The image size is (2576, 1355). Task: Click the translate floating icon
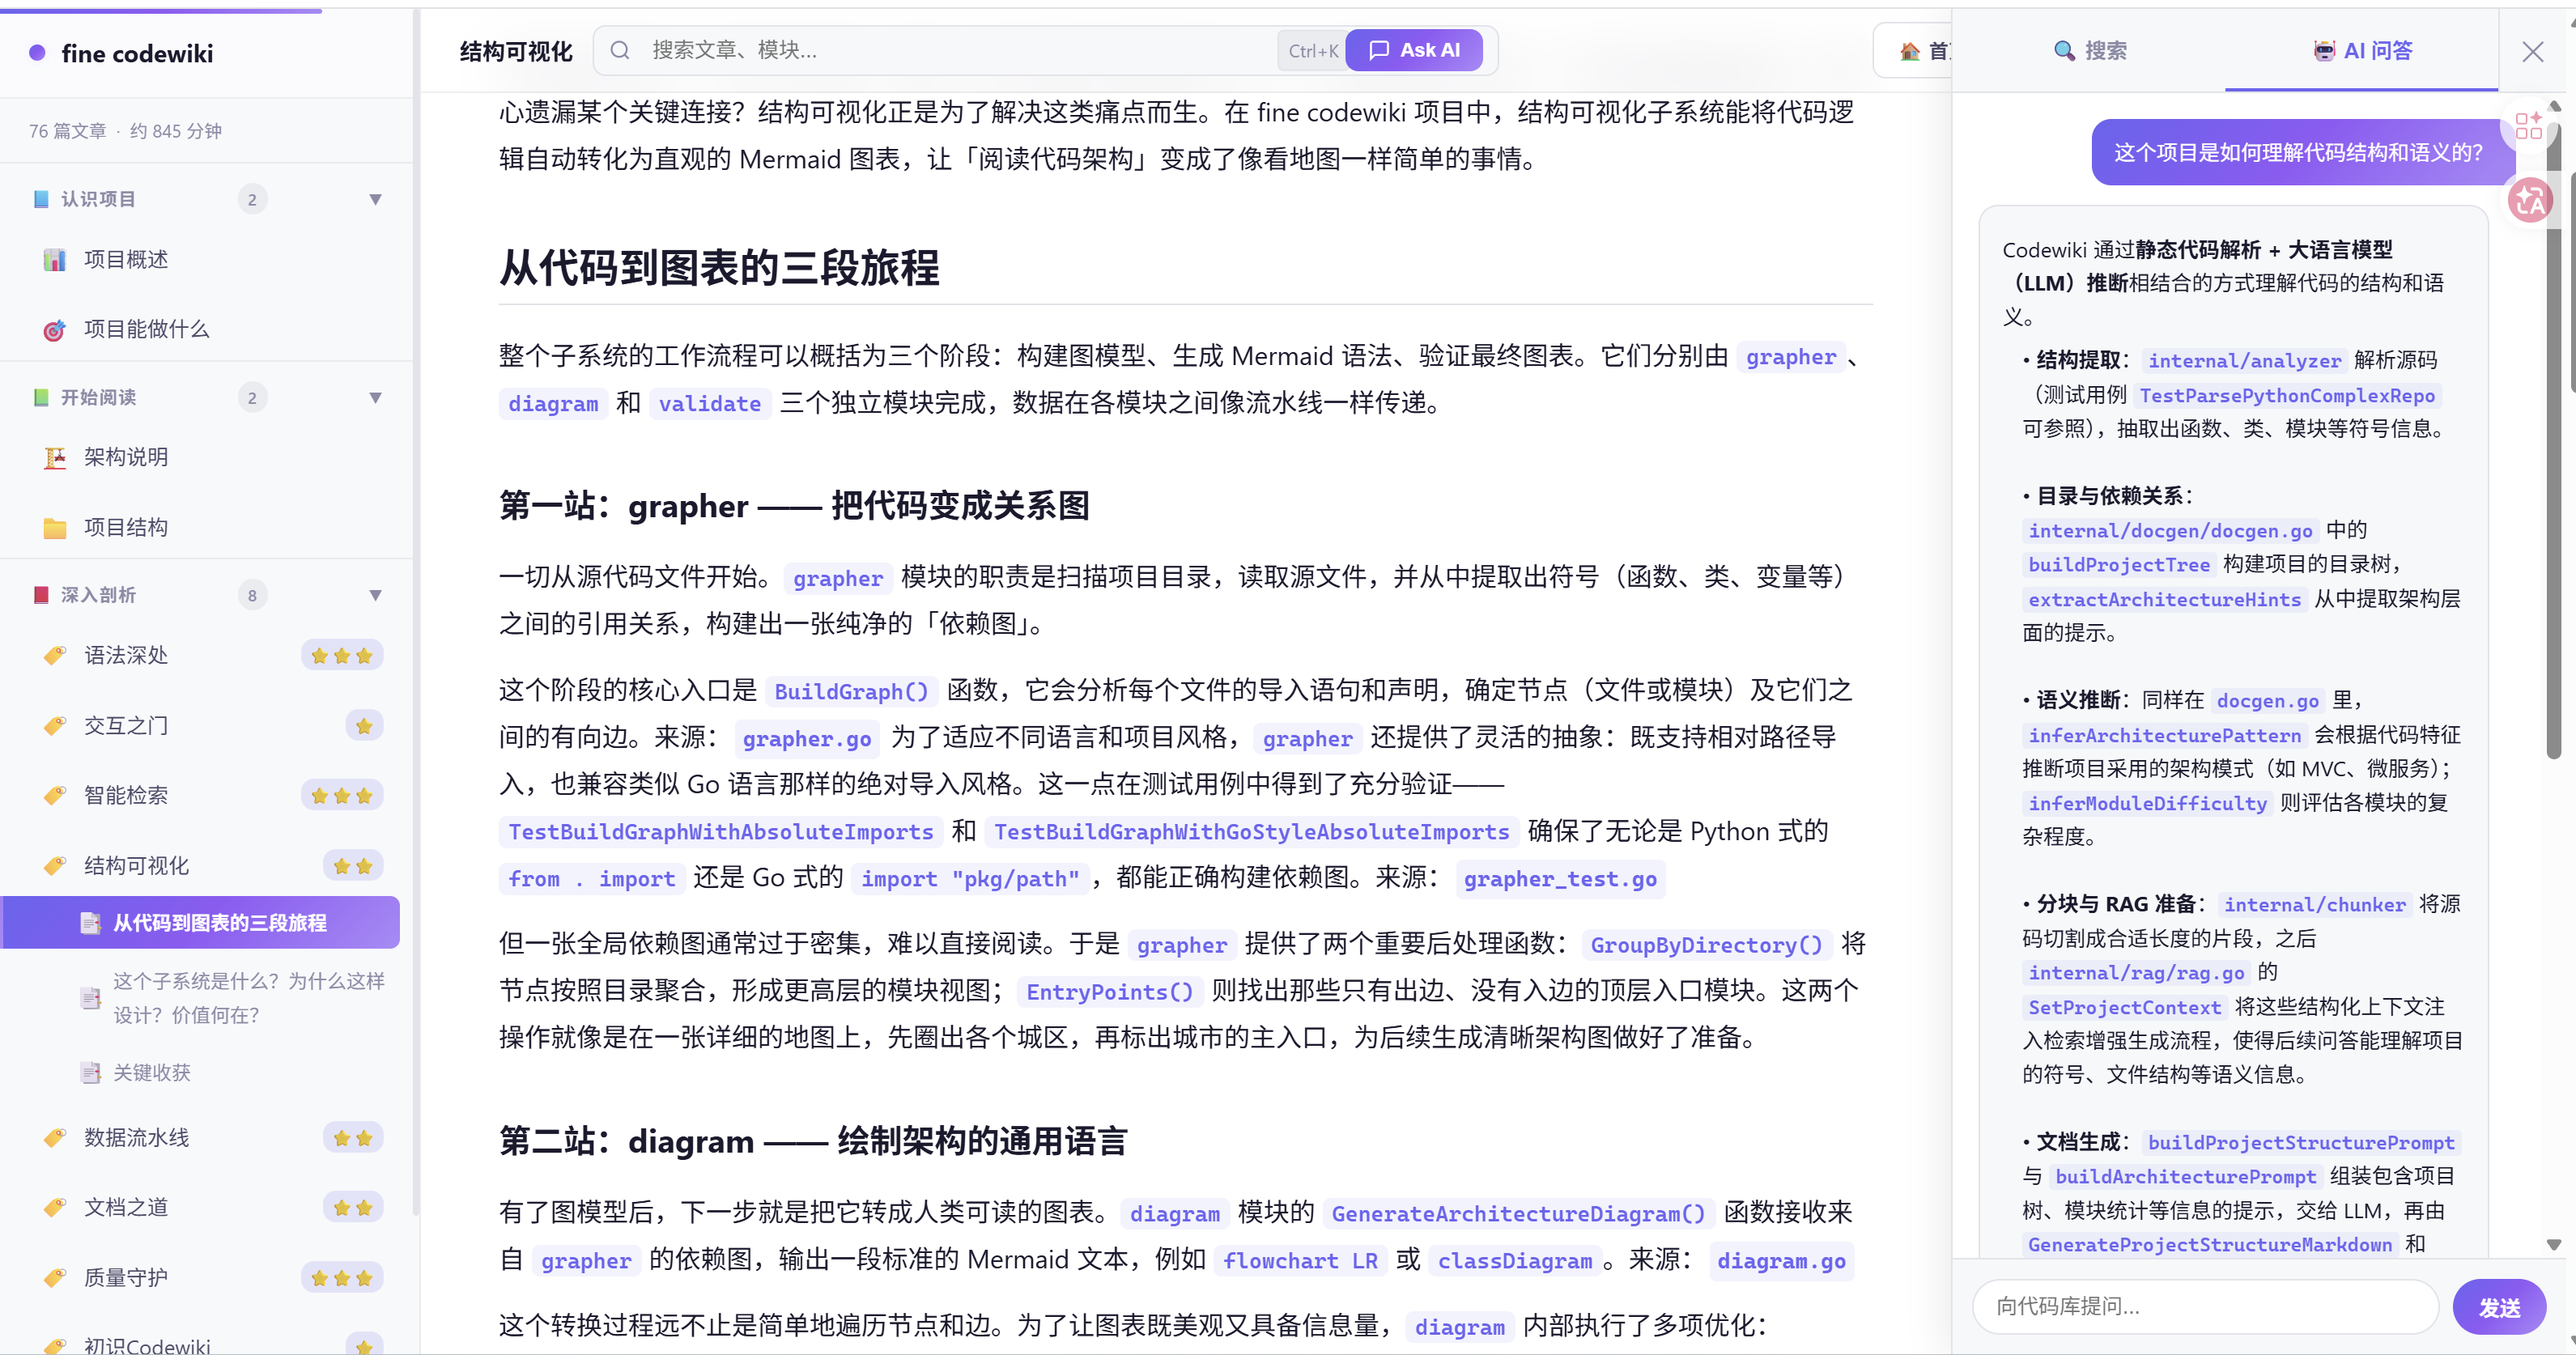2531,201
